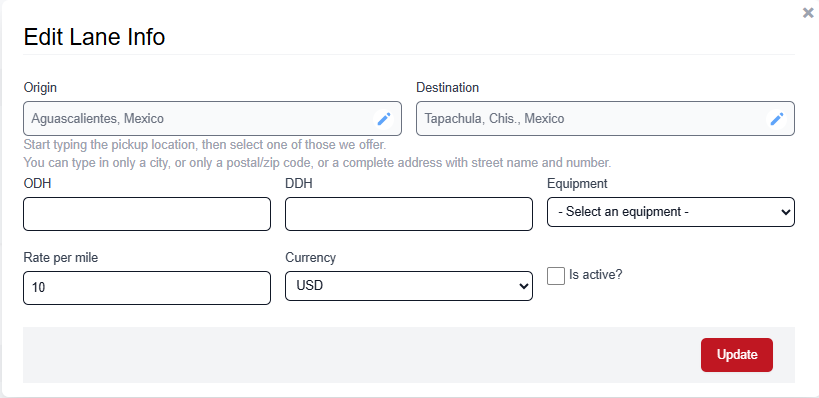This screenshot has width=819, height=398.
Task: Click the "Edit Lane Info" heading
Action: click(x=95, y=37)
